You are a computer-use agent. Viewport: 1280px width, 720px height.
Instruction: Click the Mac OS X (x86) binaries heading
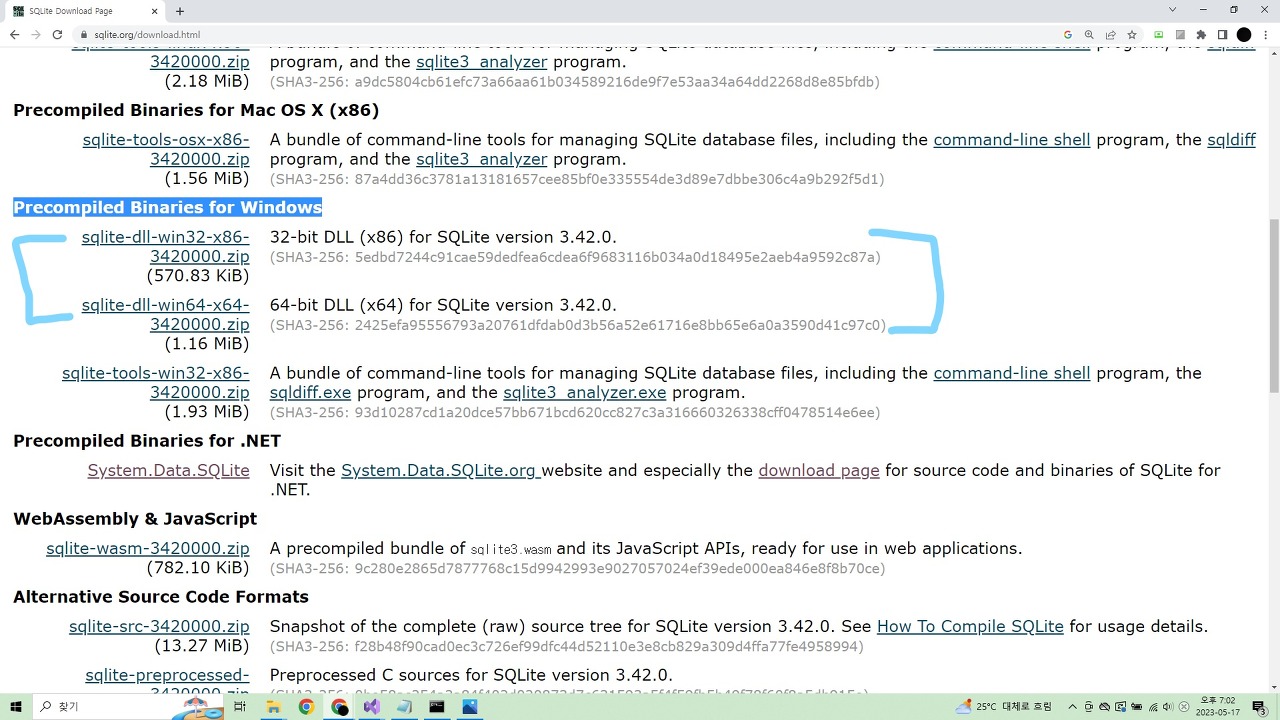(x=196, y=110)
